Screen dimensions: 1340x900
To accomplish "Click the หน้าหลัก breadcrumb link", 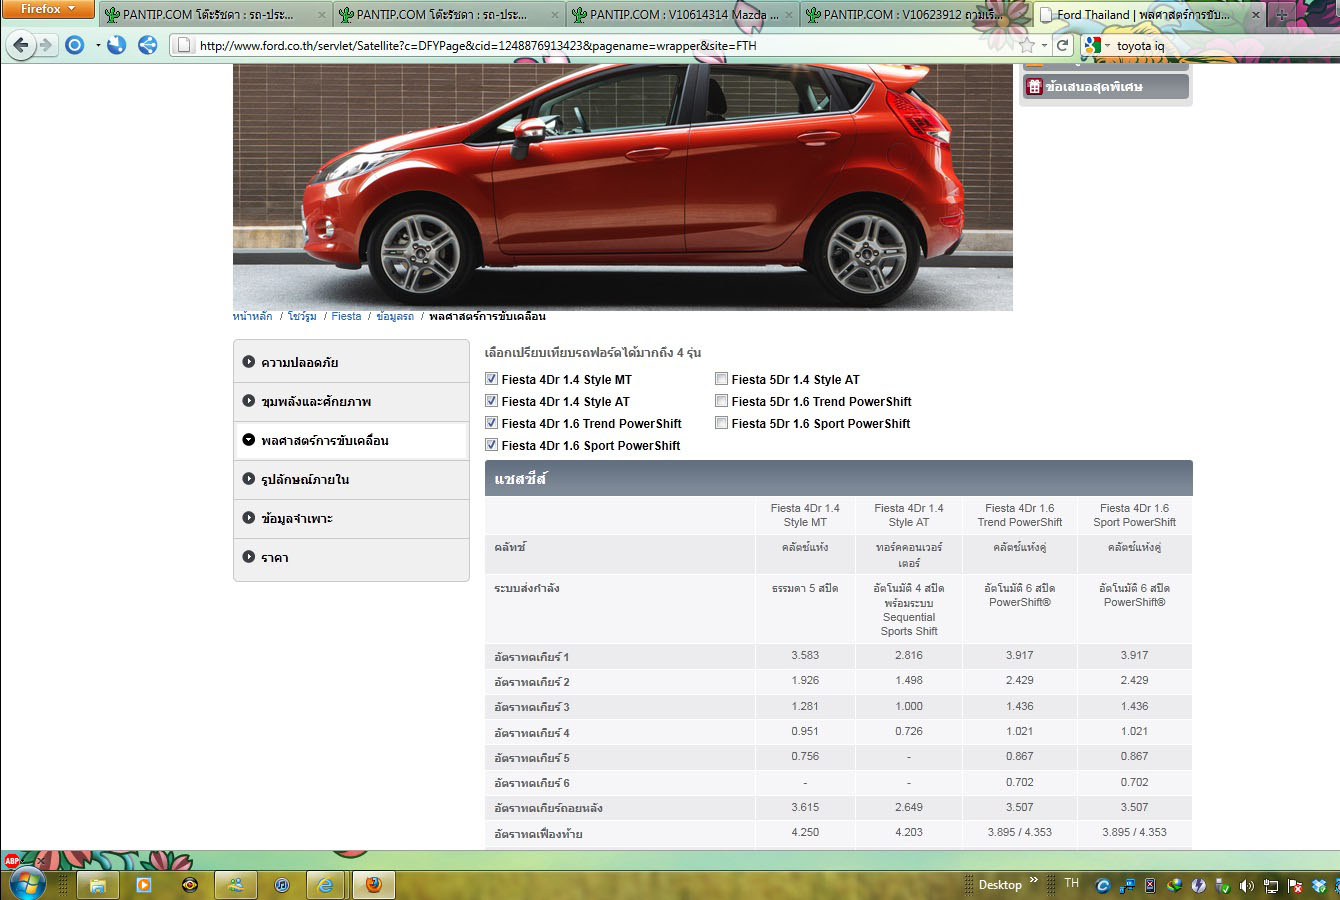I will coord(252,316).
